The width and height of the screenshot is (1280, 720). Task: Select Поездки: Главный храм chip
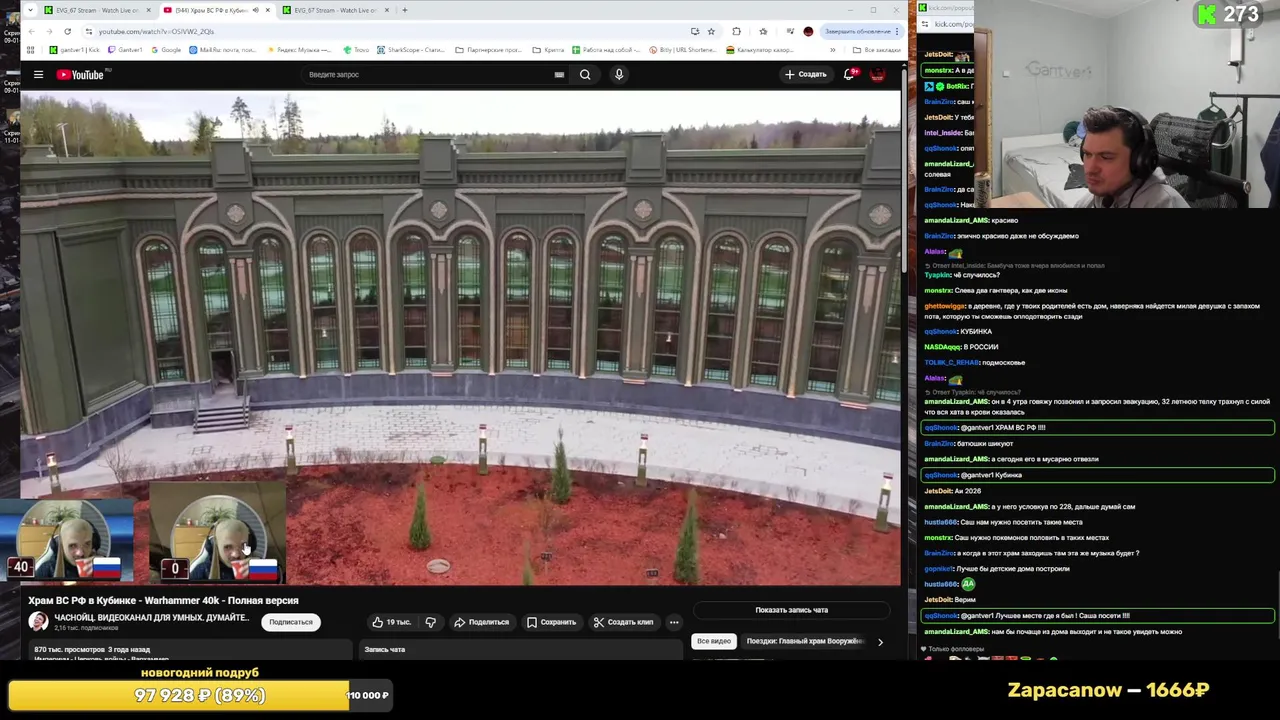pyautogui.click(x=804, y=641)
